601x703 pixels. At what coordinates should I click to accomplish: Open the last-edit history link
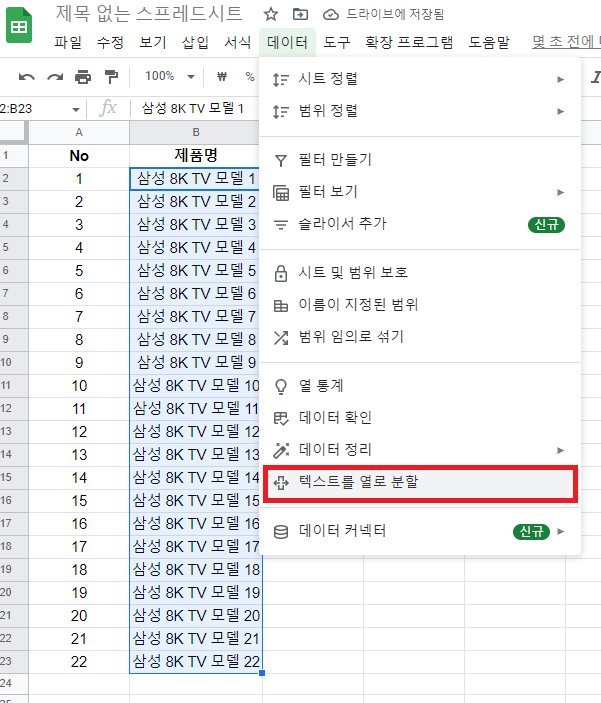pos(566,42)
